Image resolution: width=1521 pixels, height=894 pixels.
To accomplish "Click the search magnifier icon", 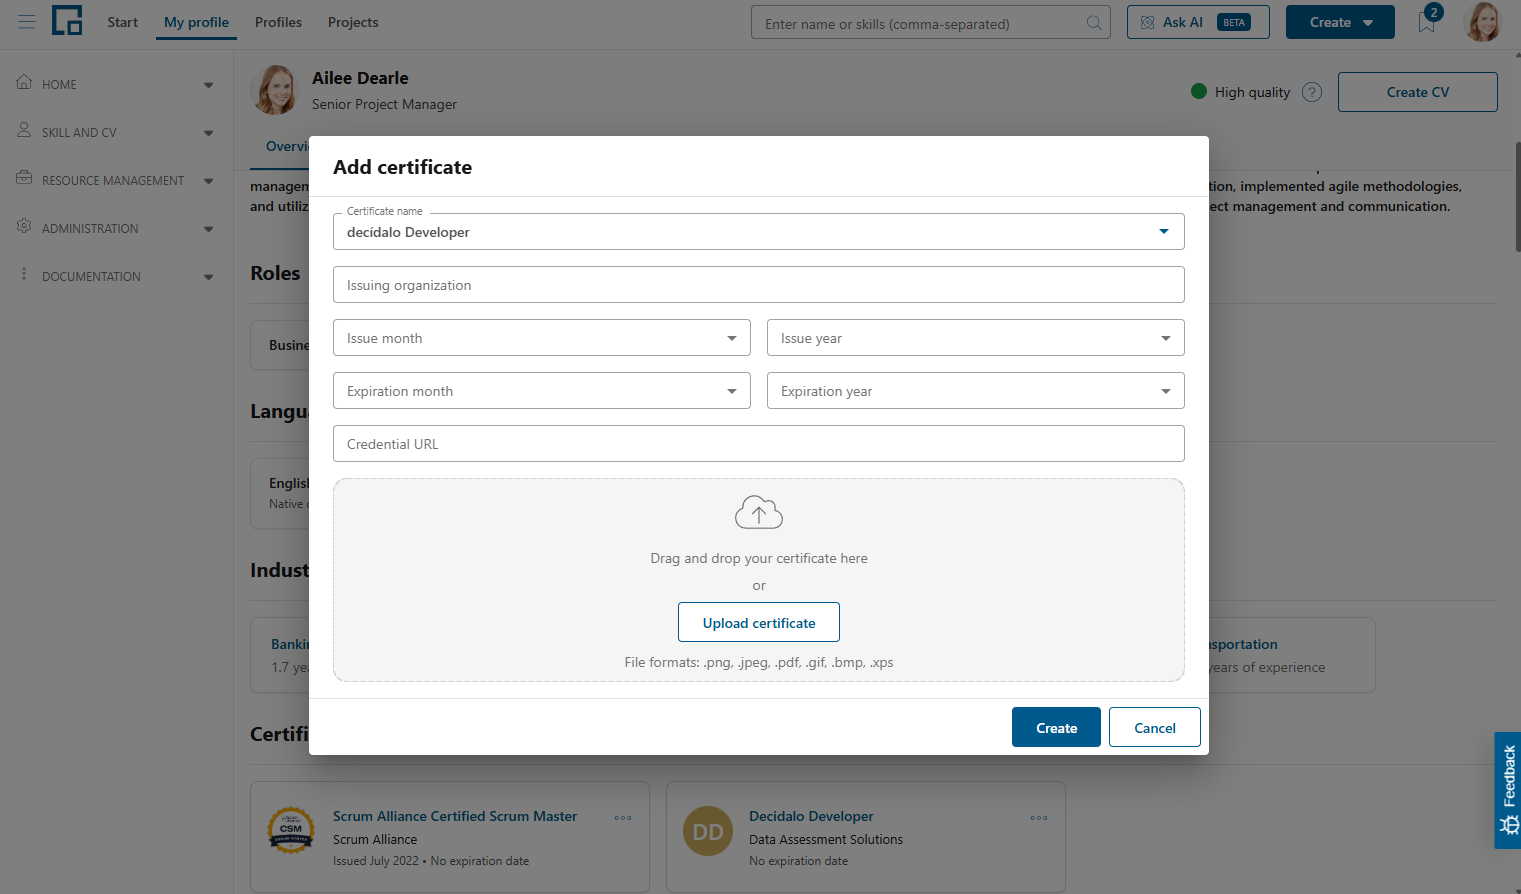I will coord(1095,23).
